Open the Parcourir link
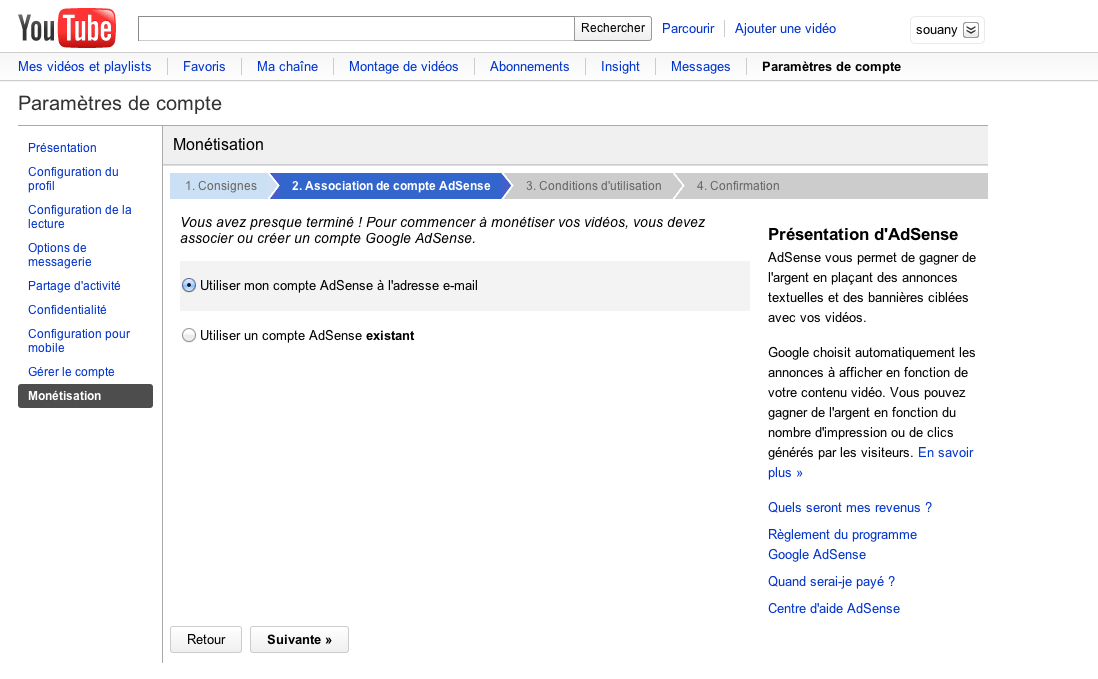 pos(688,29)
